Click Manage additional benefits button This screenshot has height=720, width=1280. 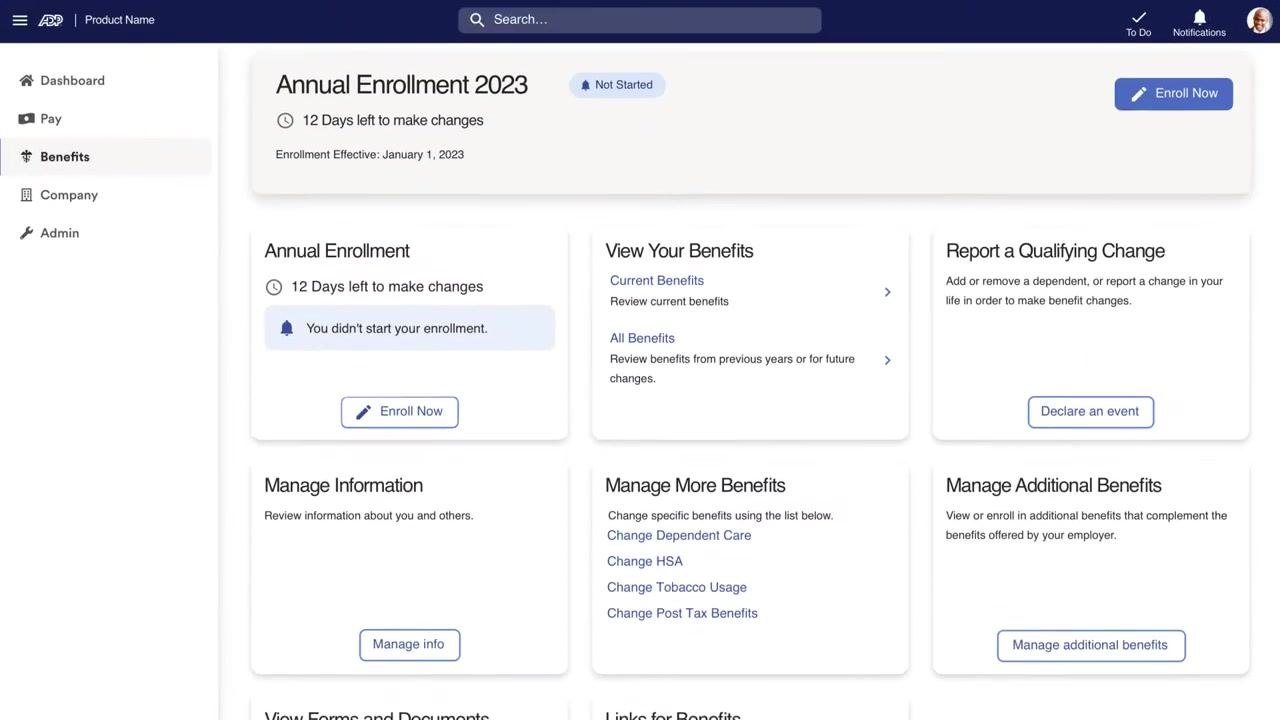(1091, 646)
